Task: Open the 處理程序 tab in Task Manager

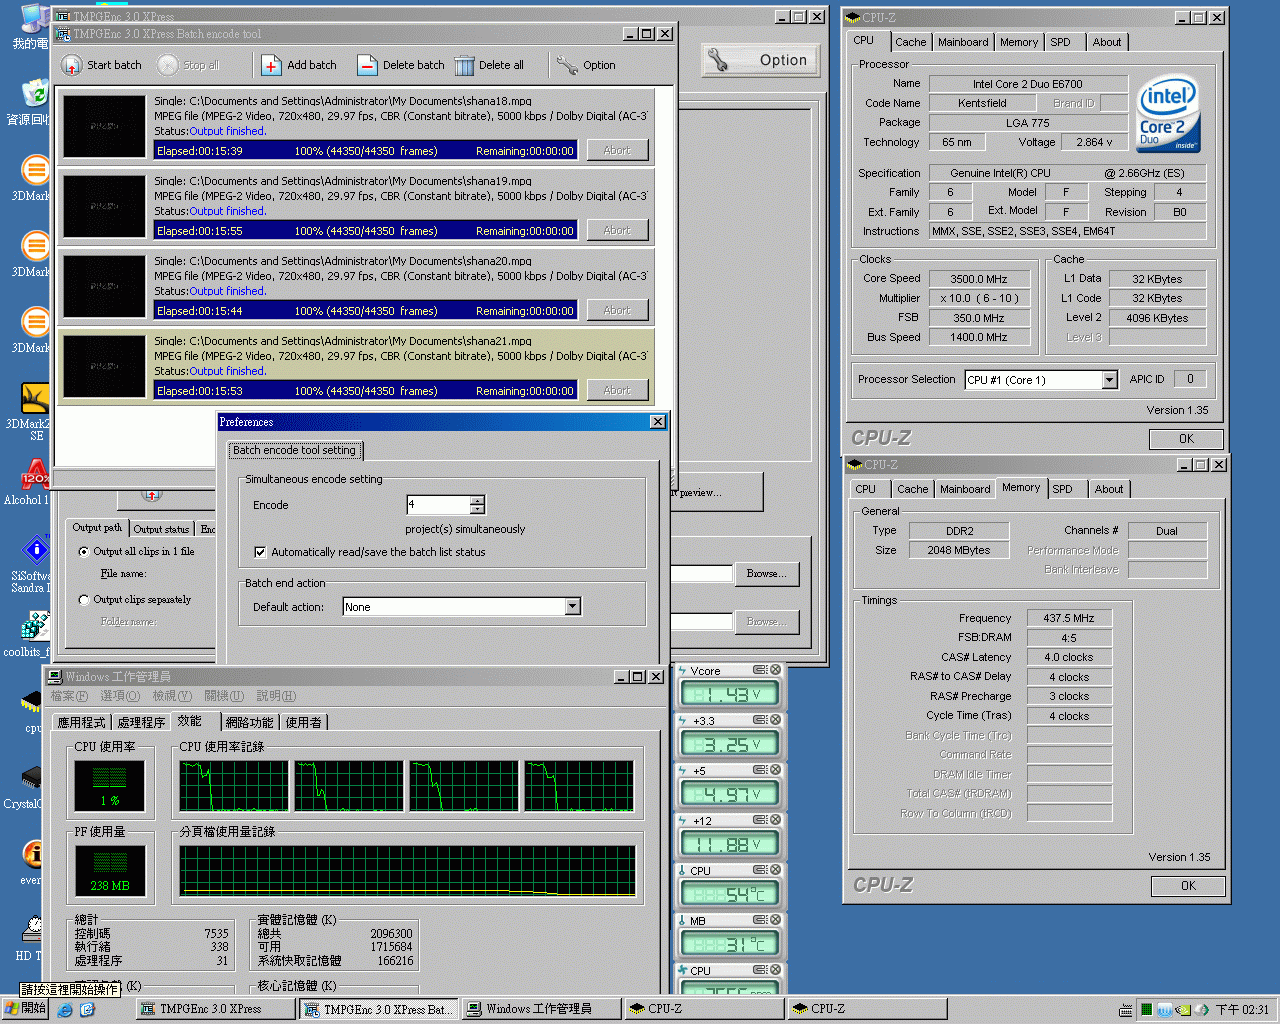Action: click(x=141, y=722)
